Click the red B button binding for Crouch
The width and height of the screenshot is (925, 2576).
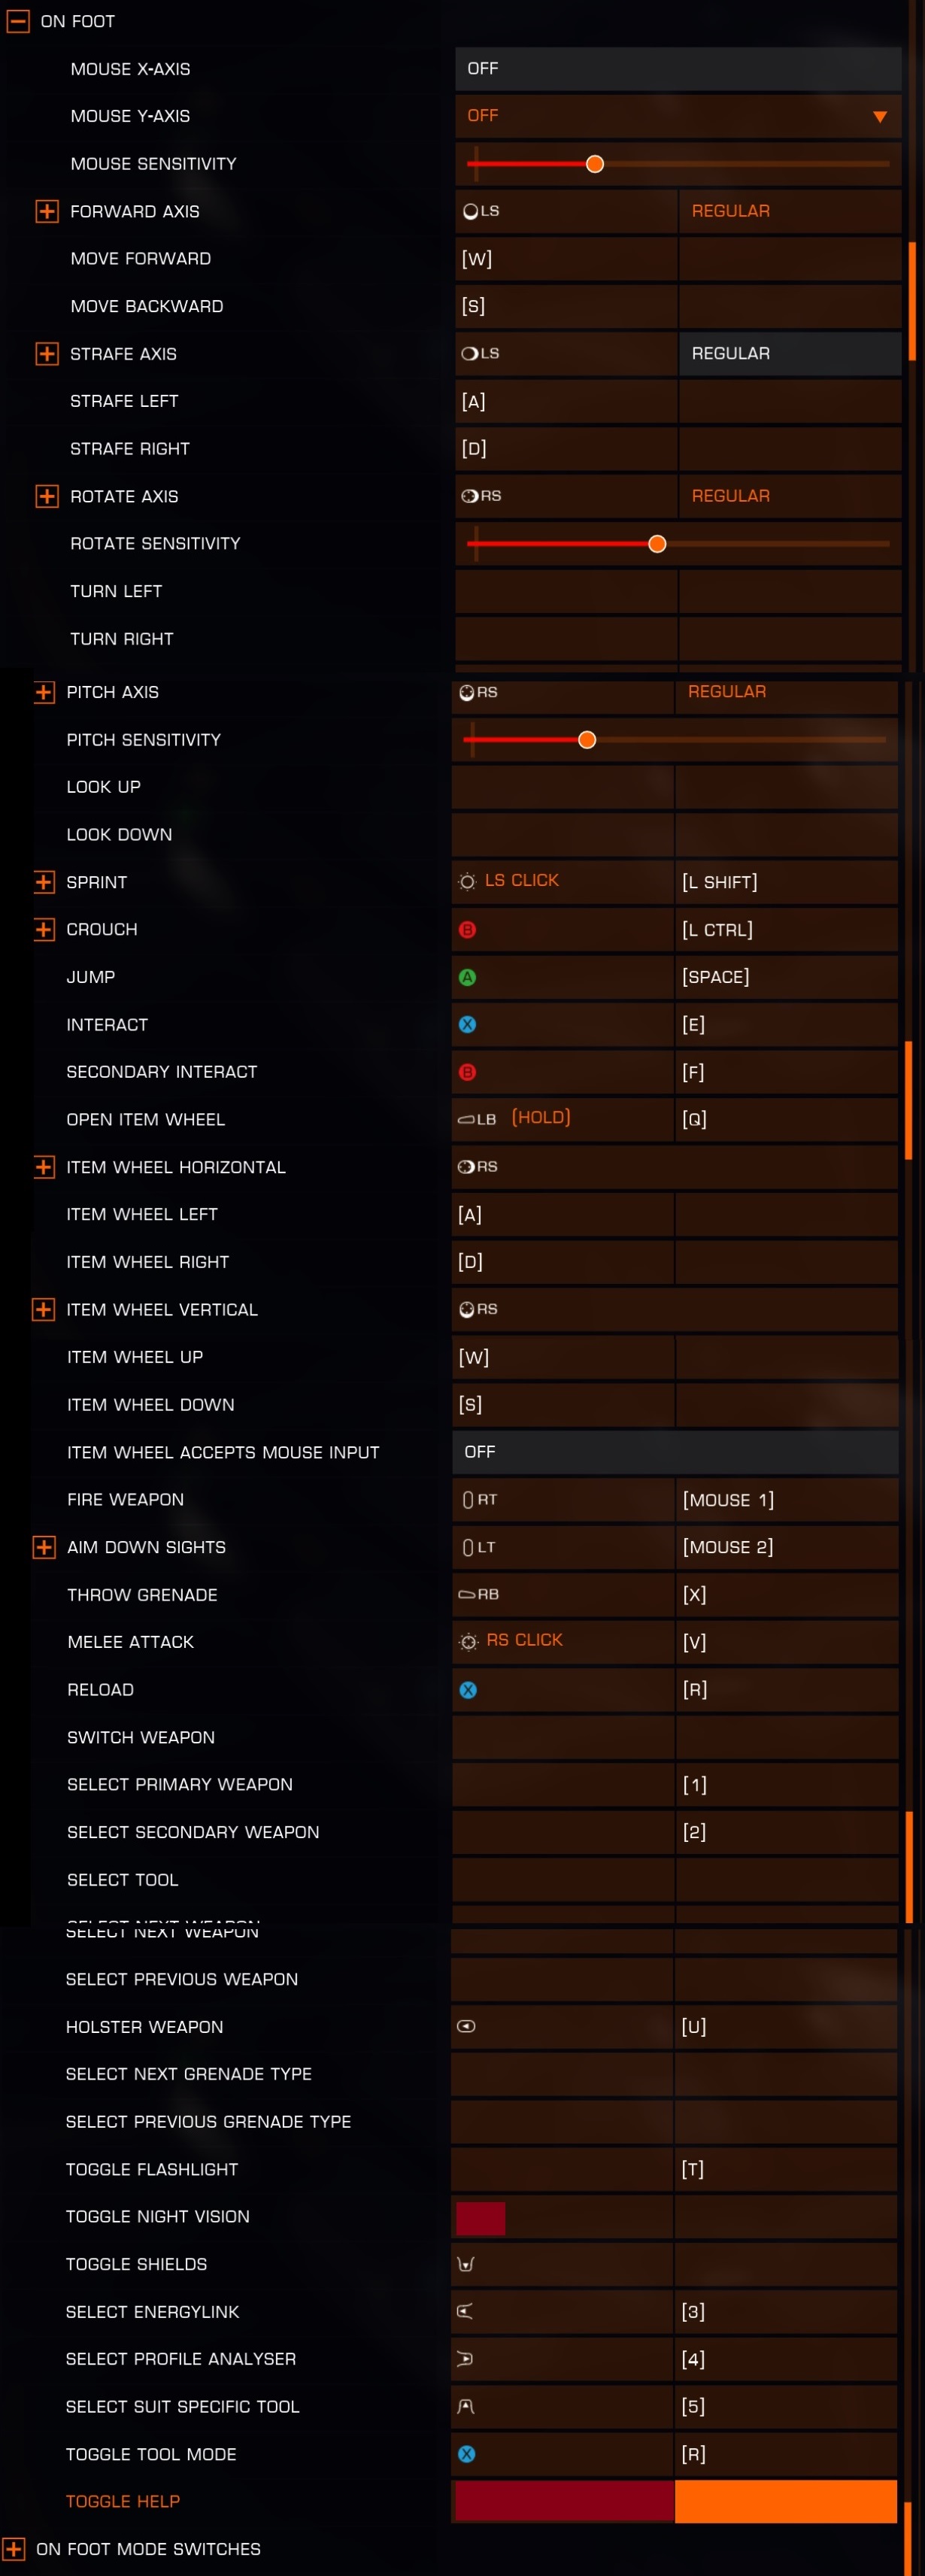point(467,930)
